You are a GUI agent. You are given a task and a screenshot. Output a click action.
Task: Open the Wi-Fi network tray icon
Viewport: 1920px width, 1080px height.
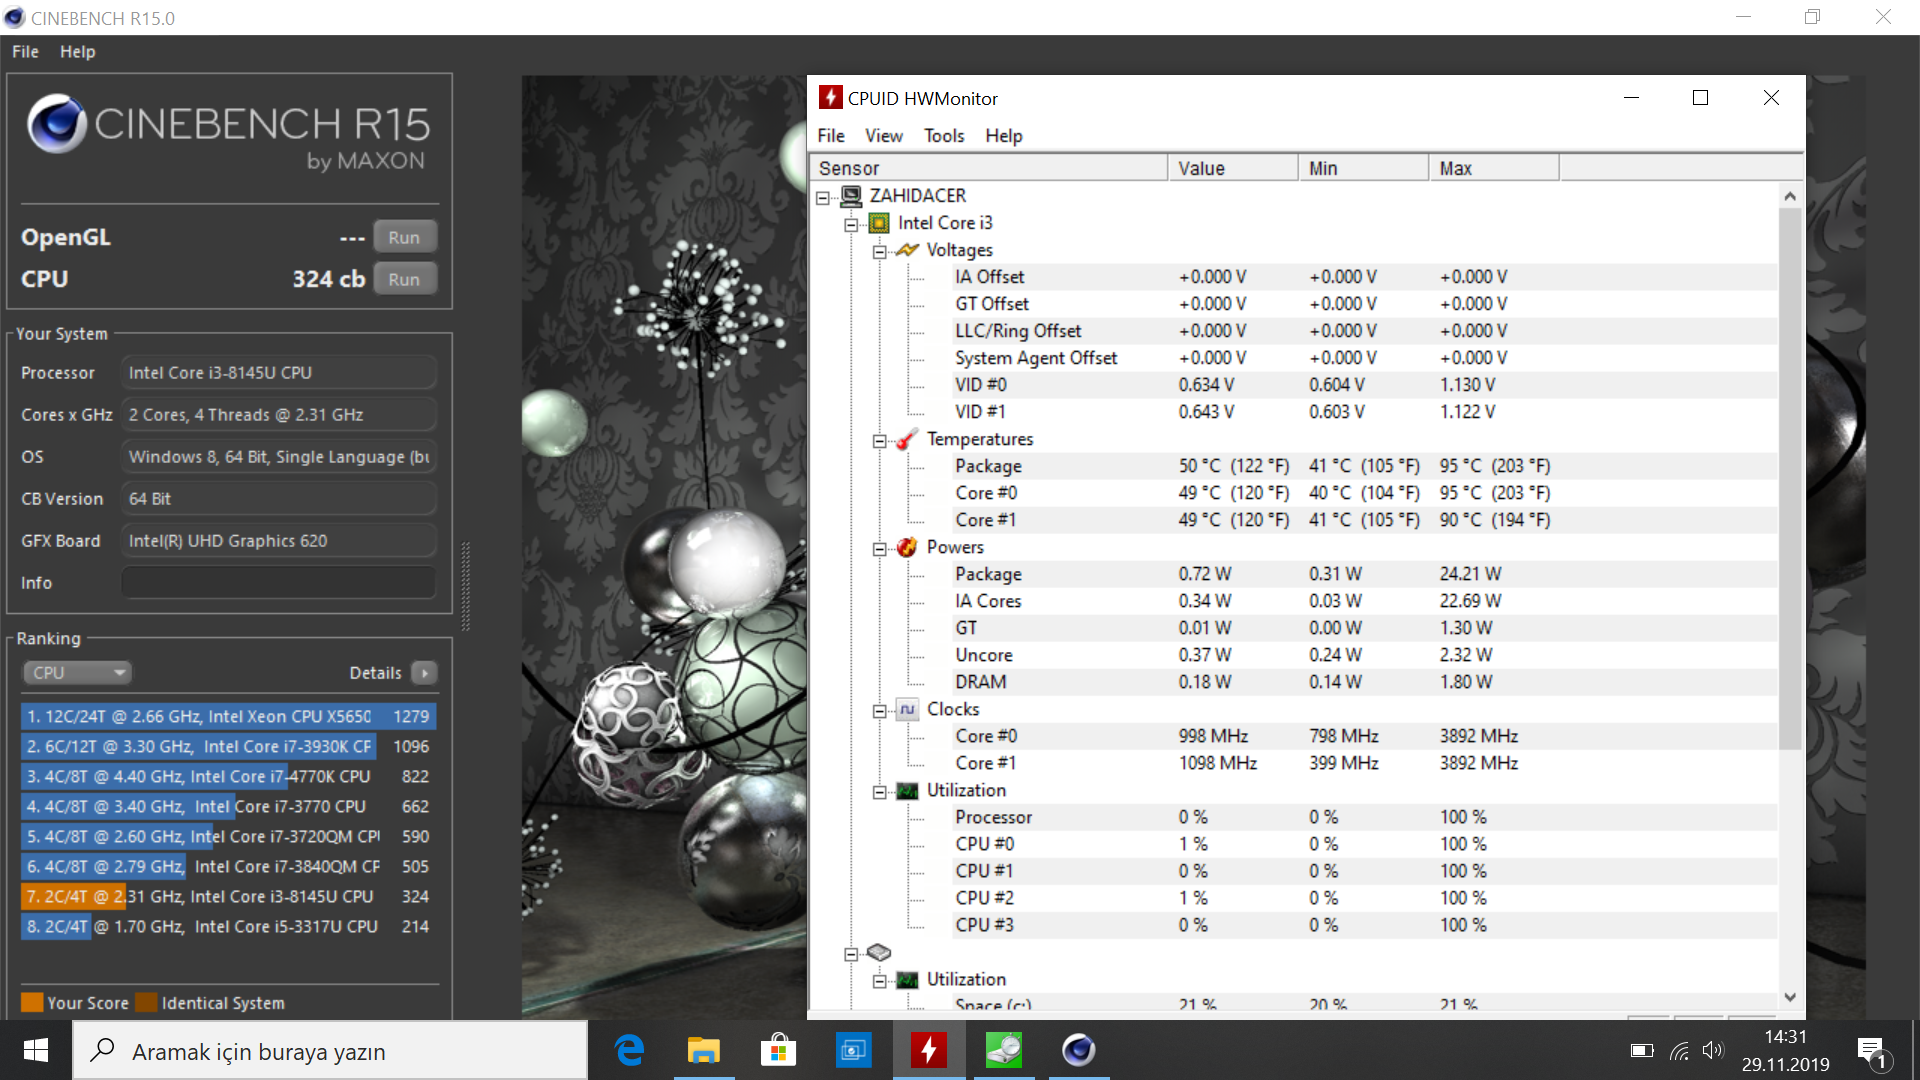click(x=1680, y=1051)
